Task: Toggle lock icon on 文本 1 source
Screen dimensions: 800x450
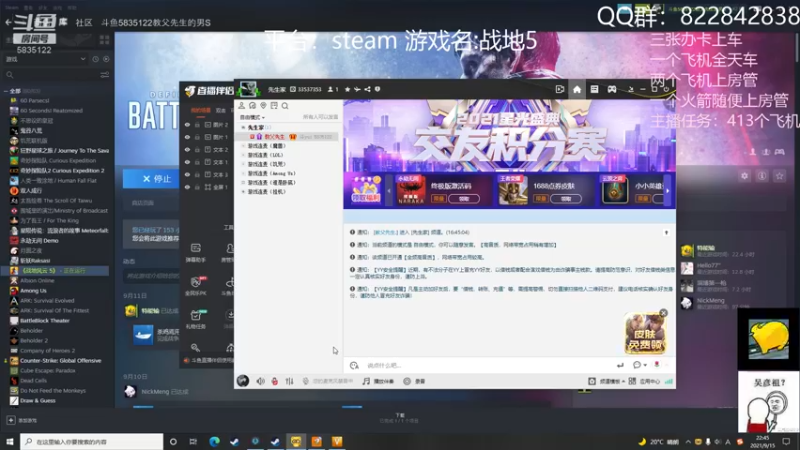Action: (197, 162)
